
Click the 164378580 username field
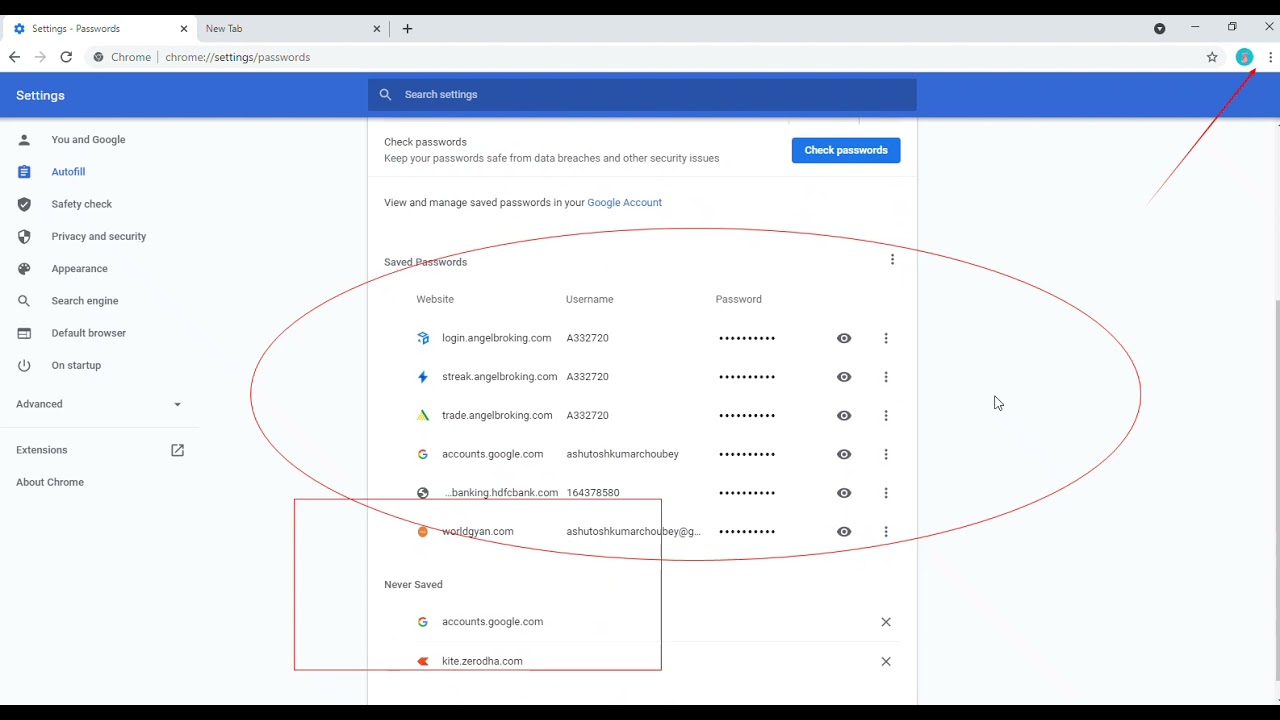(x=593, y=493)
